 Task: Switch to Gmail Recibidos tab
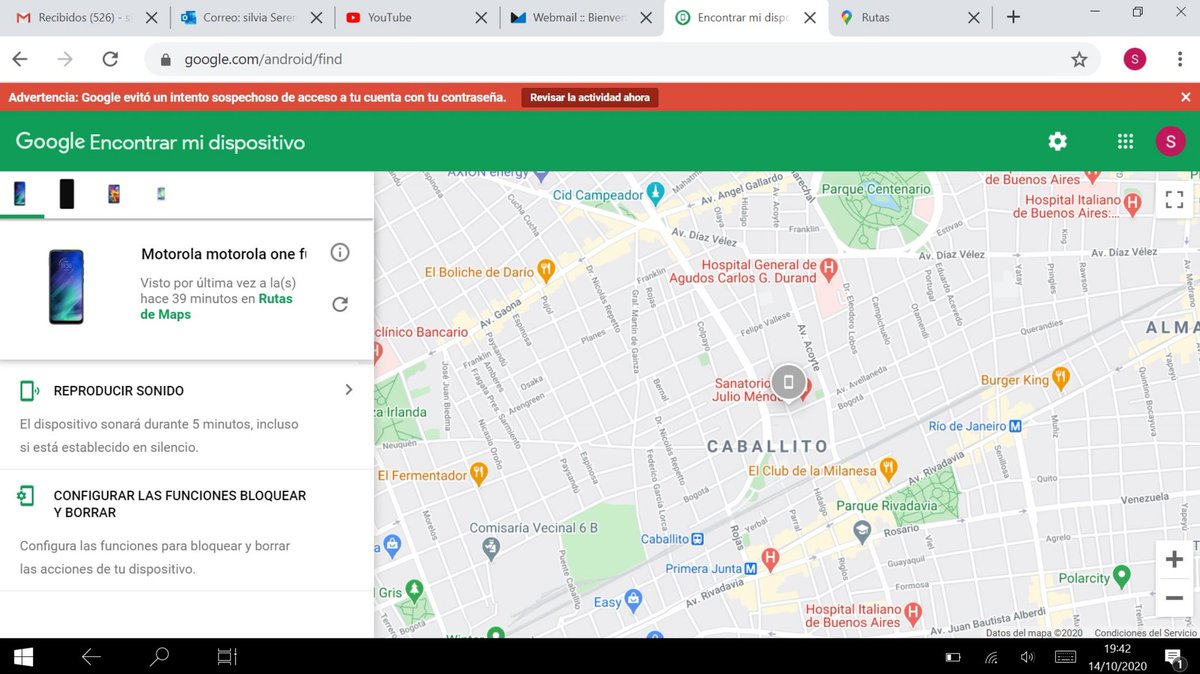click(84, 17)
